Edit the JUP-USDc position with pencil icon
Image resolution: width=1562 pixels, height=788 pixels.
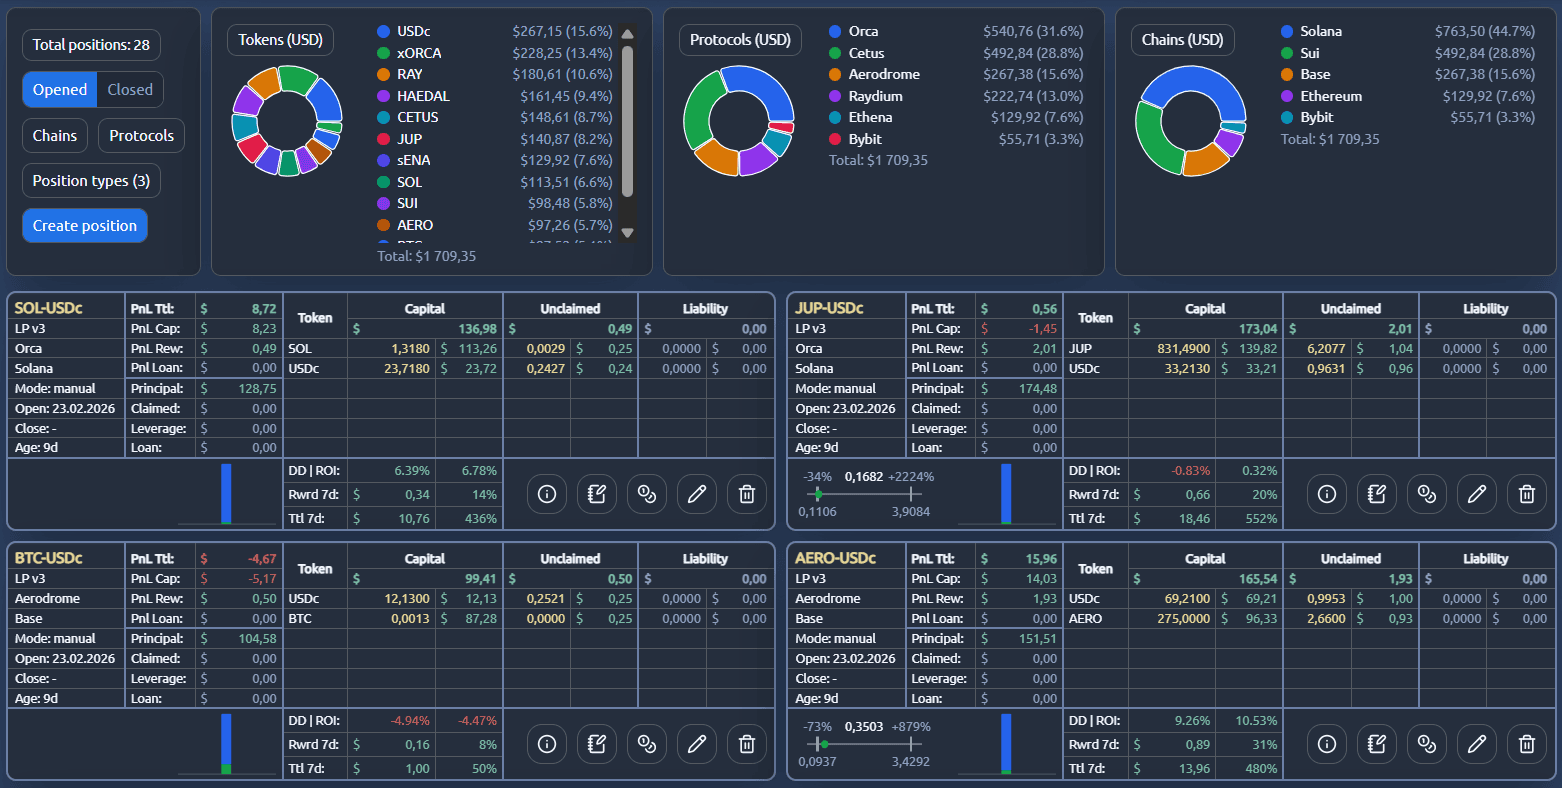click(x=1477, y=494)
